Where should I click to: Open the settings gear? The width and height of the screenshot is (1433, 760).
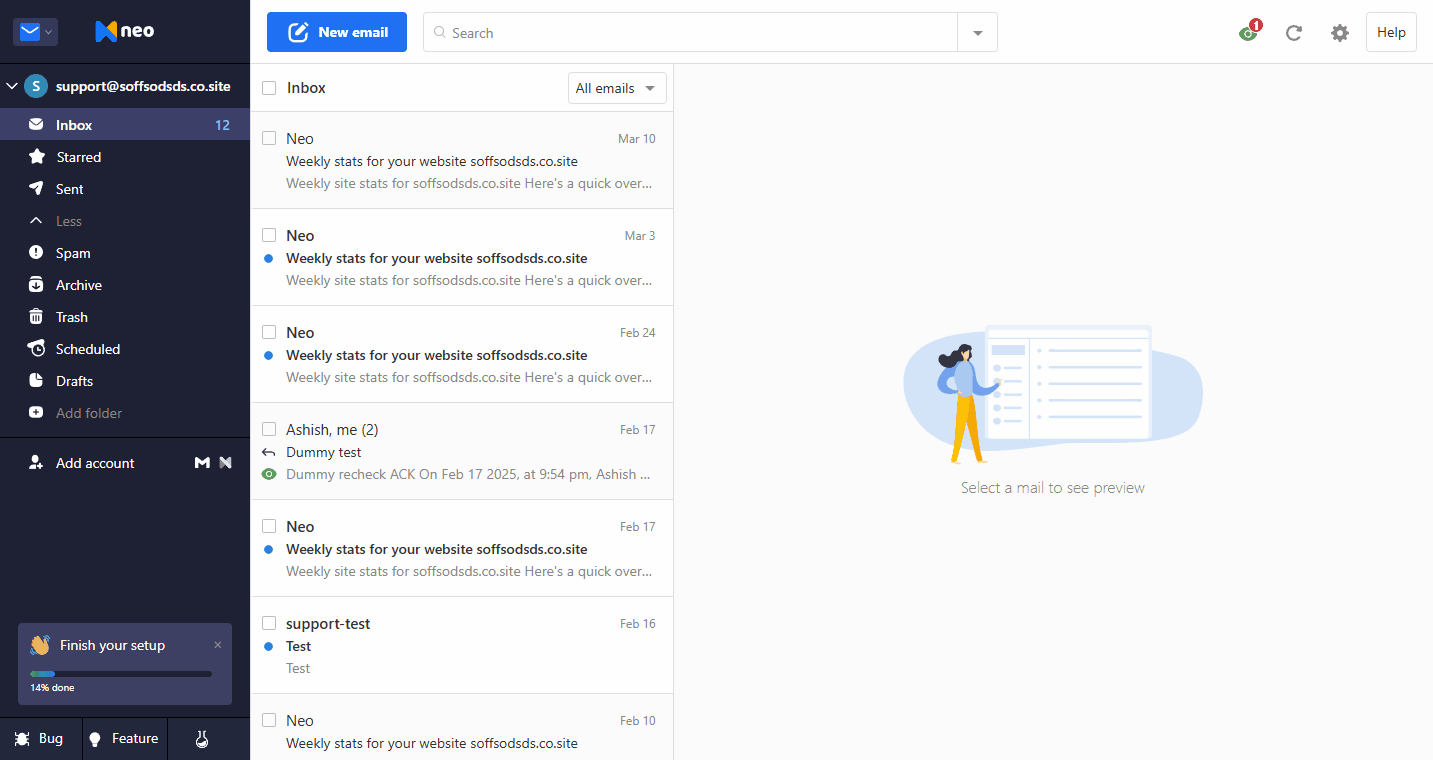click(x=1340, y=32)
